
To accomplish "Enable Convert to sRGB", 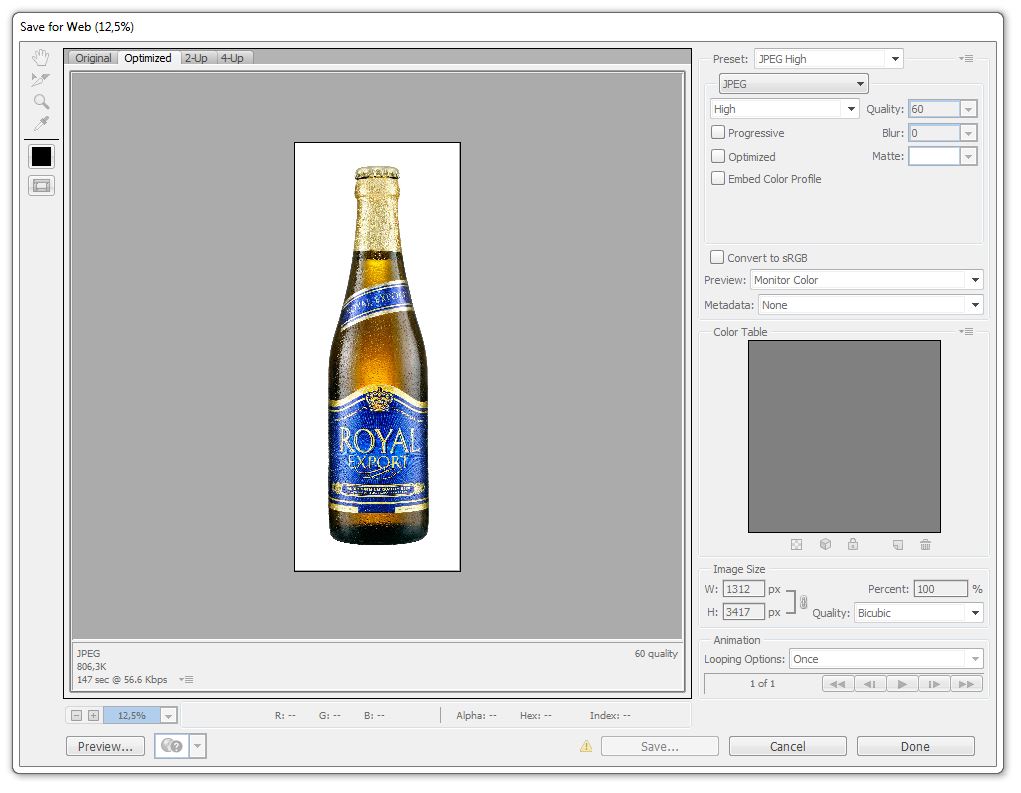I will click(717, 257).
